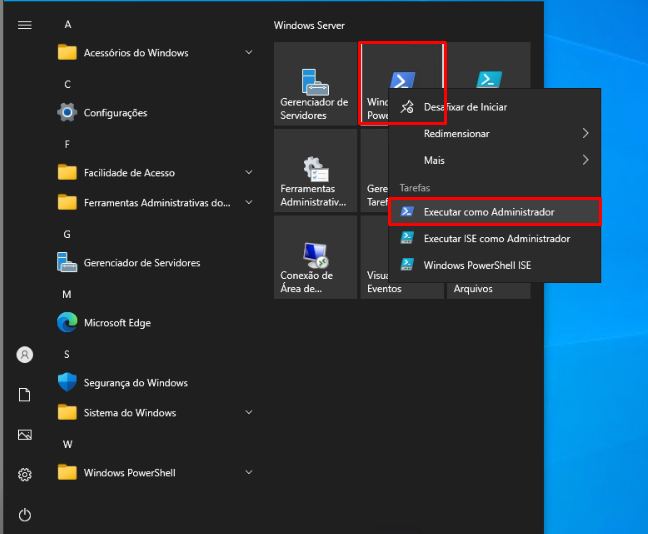Open the Gerenciador de Servidores tile
Screen dimensions: 648x534
[315, 85]
